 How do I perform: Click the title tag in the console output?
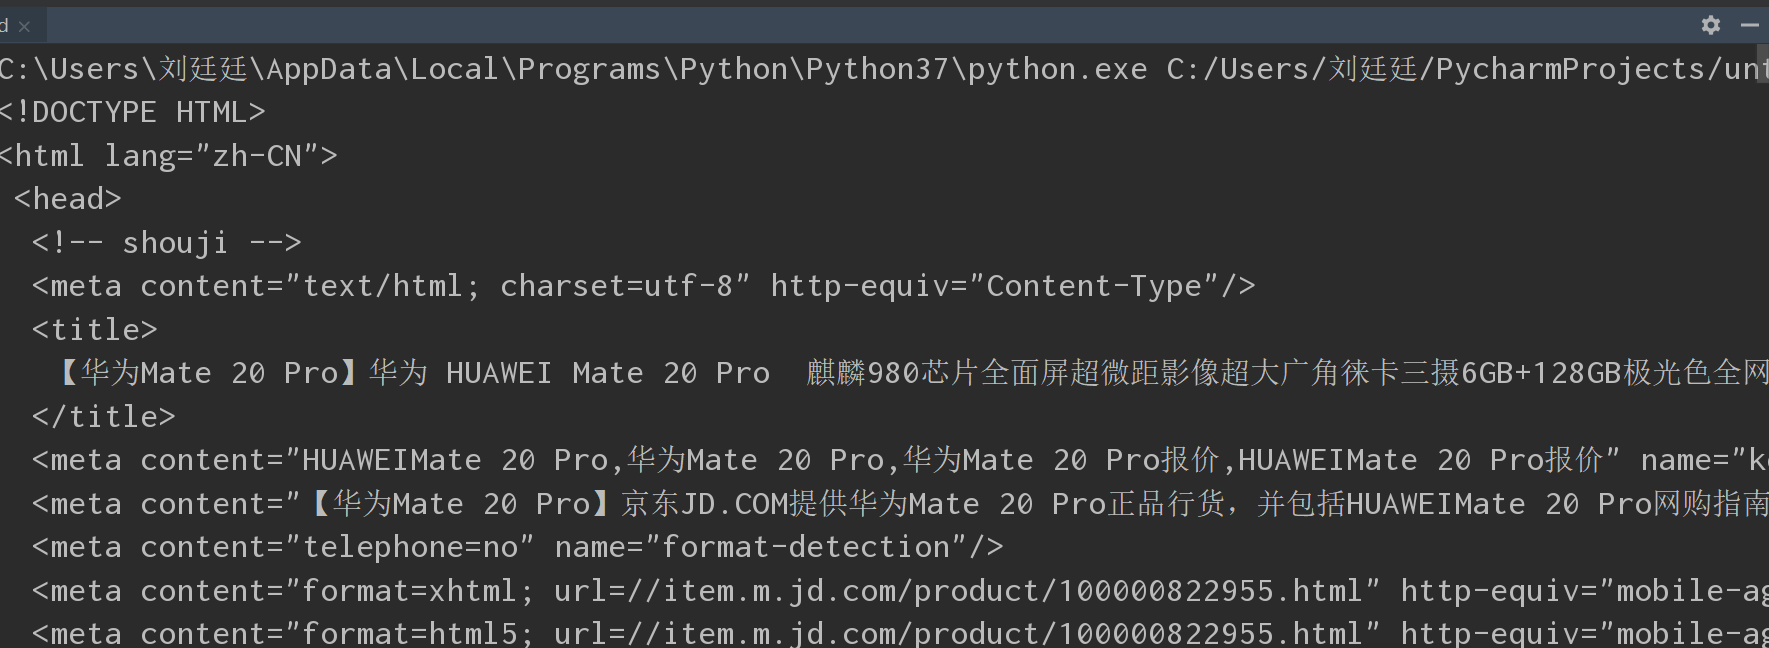coord(93,328)
